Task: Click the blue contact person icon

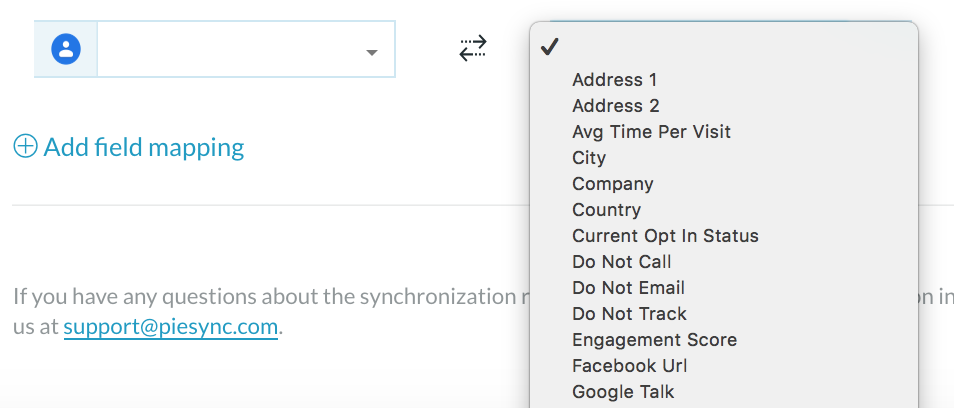Action: pyautogui.click(x=66, y=49)
